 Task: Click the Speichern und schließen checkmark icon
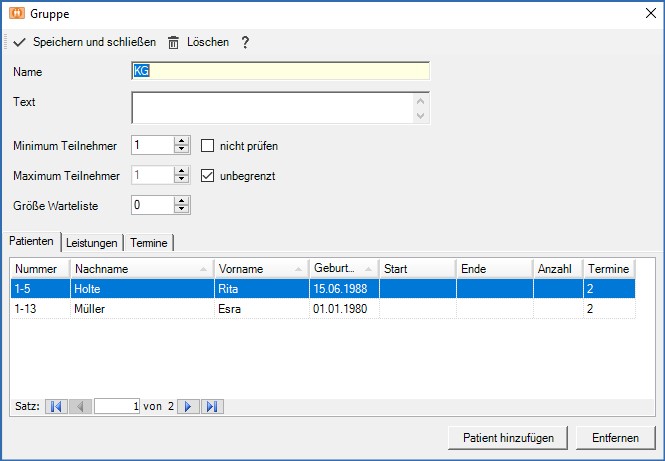click(x=20, y=42)
